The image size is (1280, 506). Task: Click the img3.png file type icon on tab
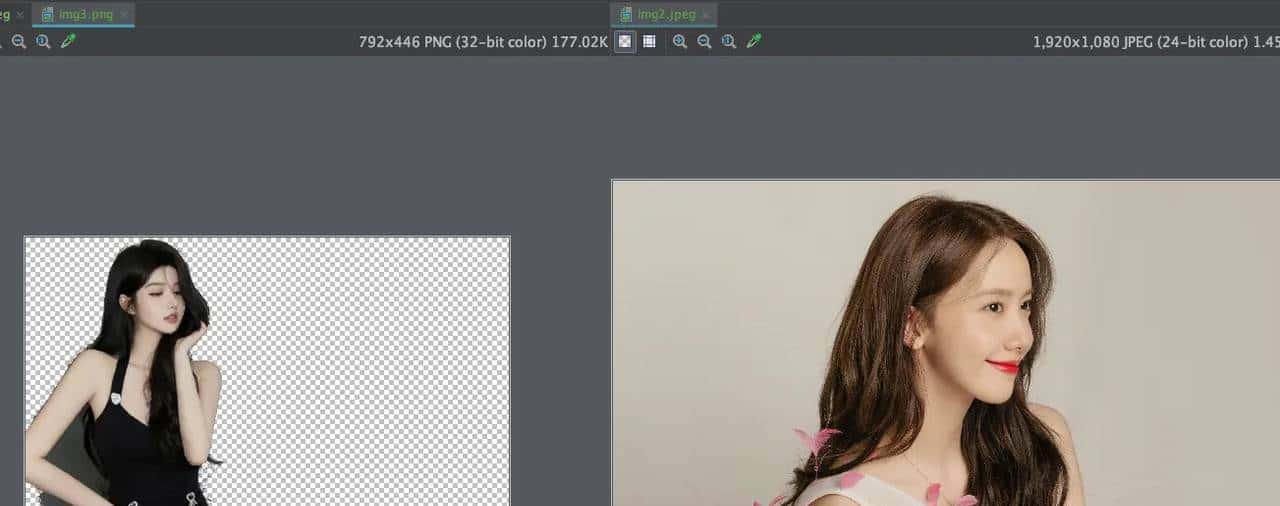pos(46,15)
